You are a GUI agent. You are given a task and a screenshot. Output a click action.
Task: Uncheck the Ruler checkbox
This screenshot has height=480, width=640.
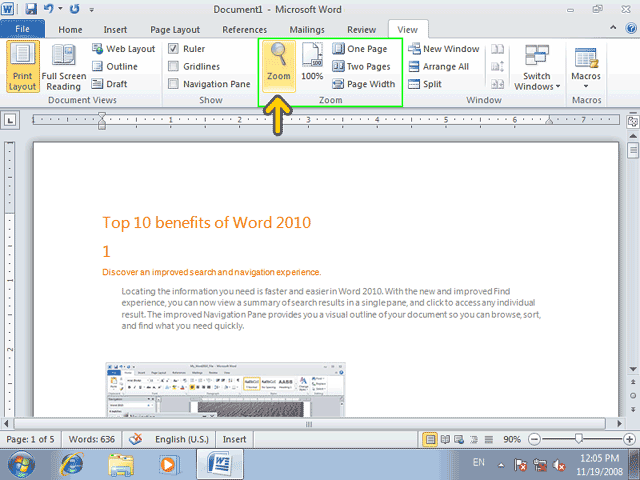173,49
